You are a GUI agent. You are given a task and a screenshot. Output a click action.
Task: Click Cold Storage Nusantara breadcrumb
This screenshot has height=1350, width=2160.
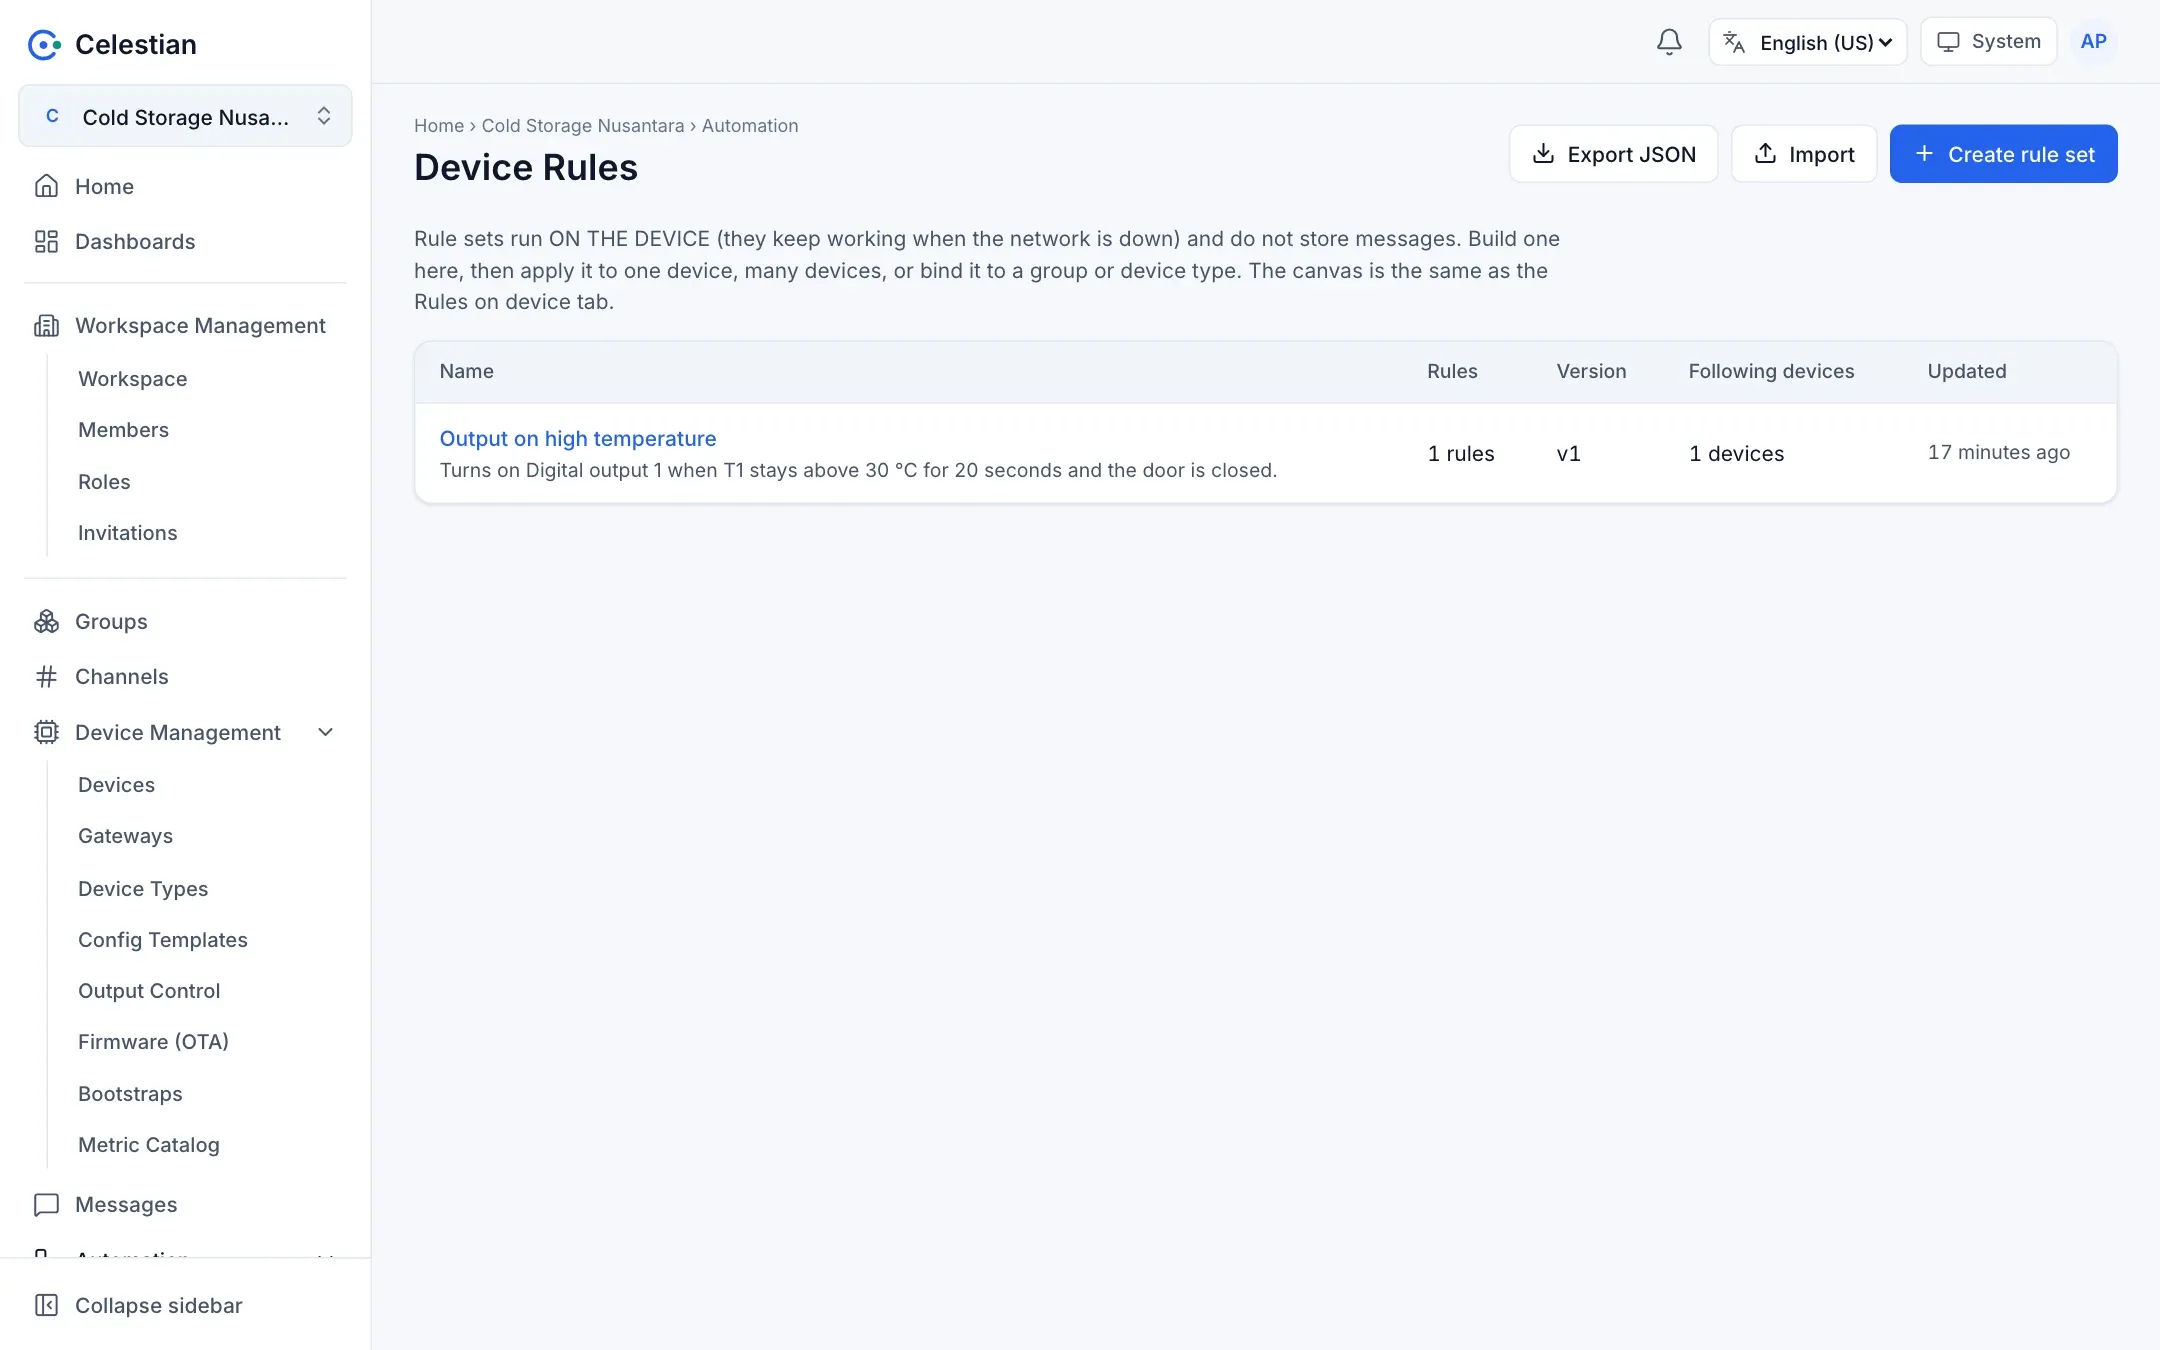(x=583, y=126)
